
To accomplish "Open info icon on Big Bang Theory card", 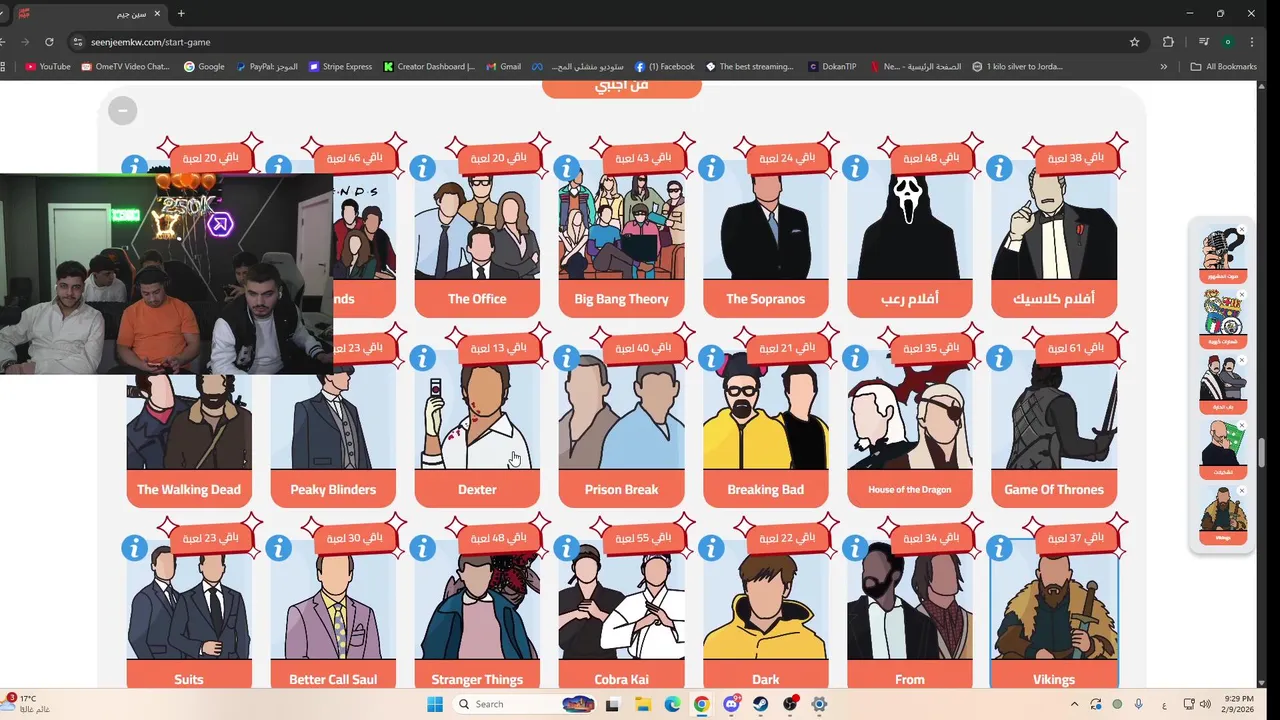I will (567, 168).
